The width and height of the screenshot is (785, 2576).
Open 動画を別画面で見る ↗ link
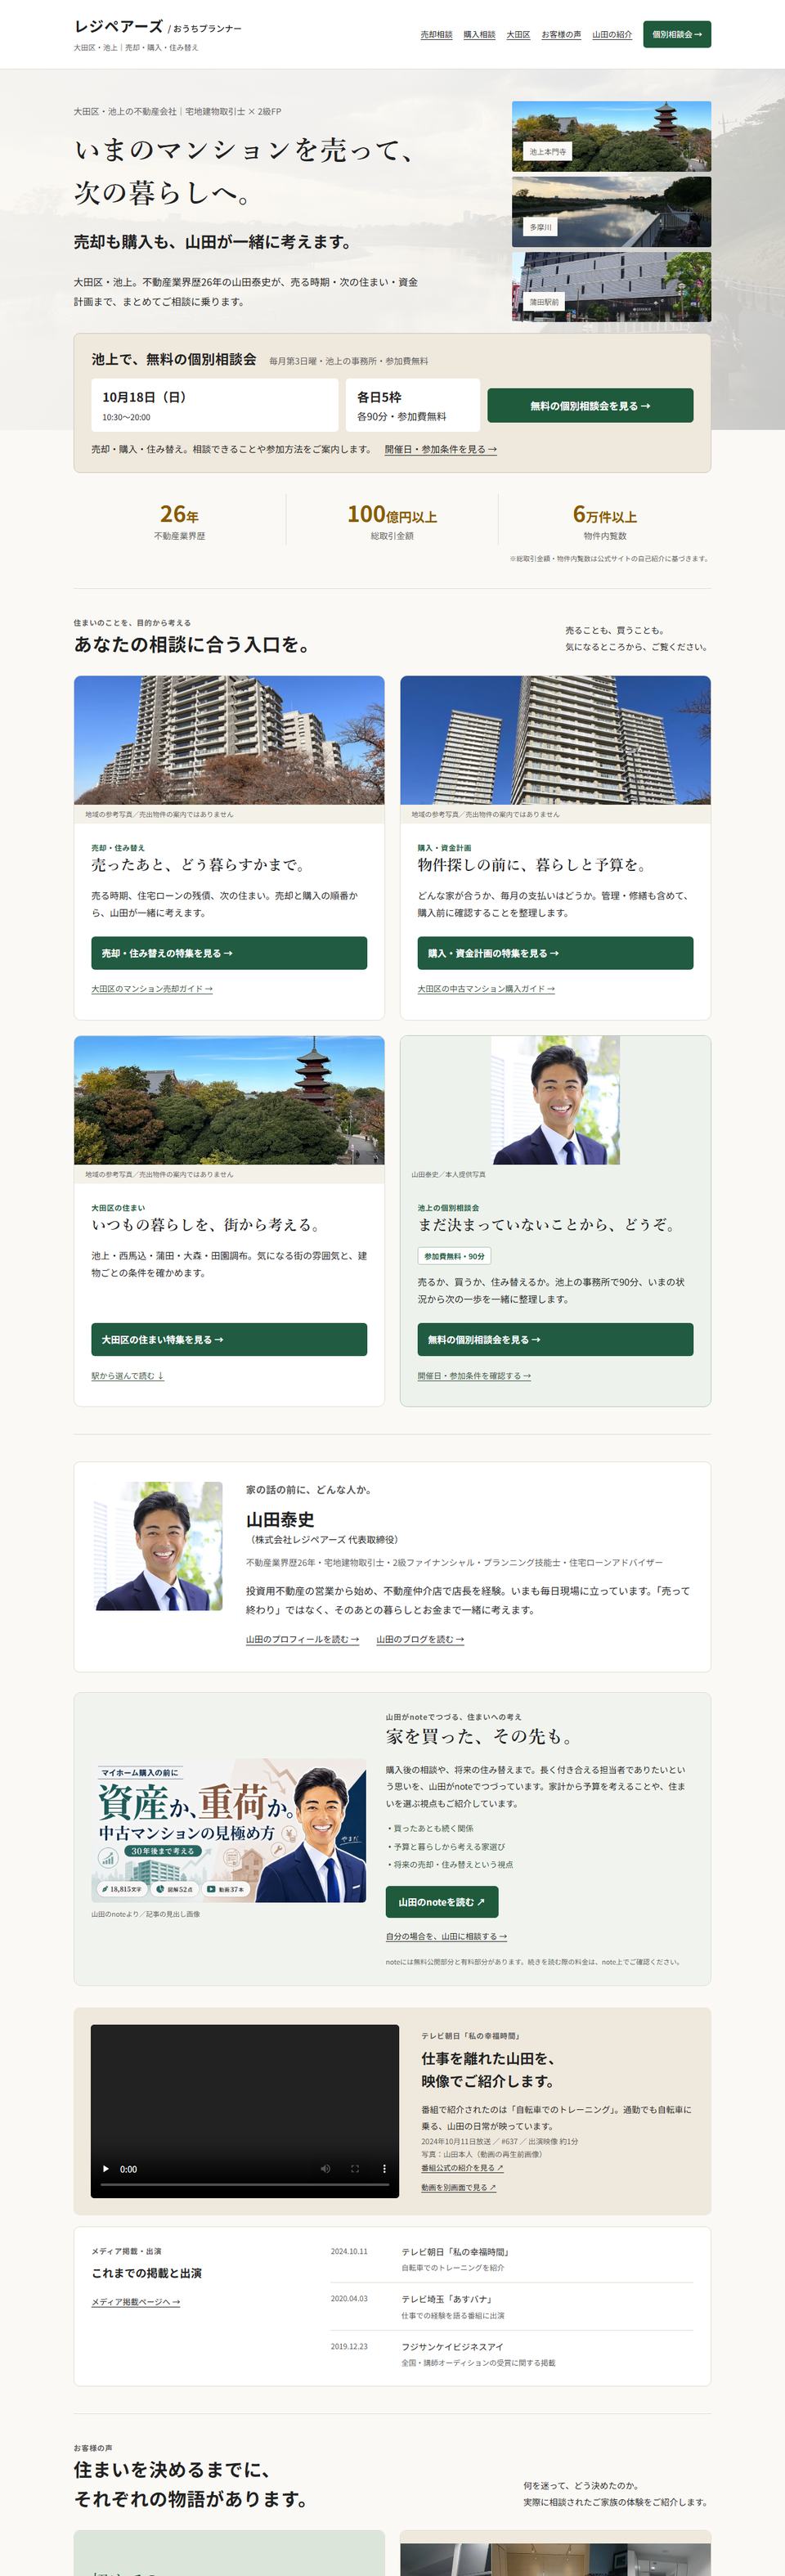pyautogui.click(x=458, y=2187)
